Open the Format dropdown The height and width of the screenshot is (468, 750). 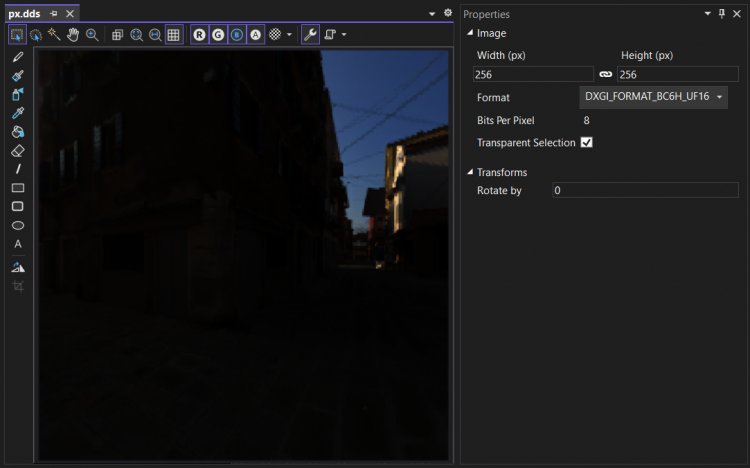coord(653,97)
